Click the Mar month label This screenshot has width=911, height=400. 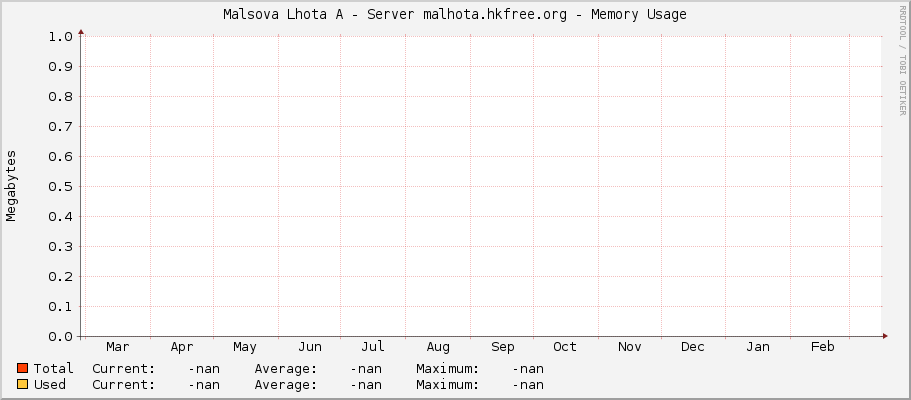tap(118, 347)
